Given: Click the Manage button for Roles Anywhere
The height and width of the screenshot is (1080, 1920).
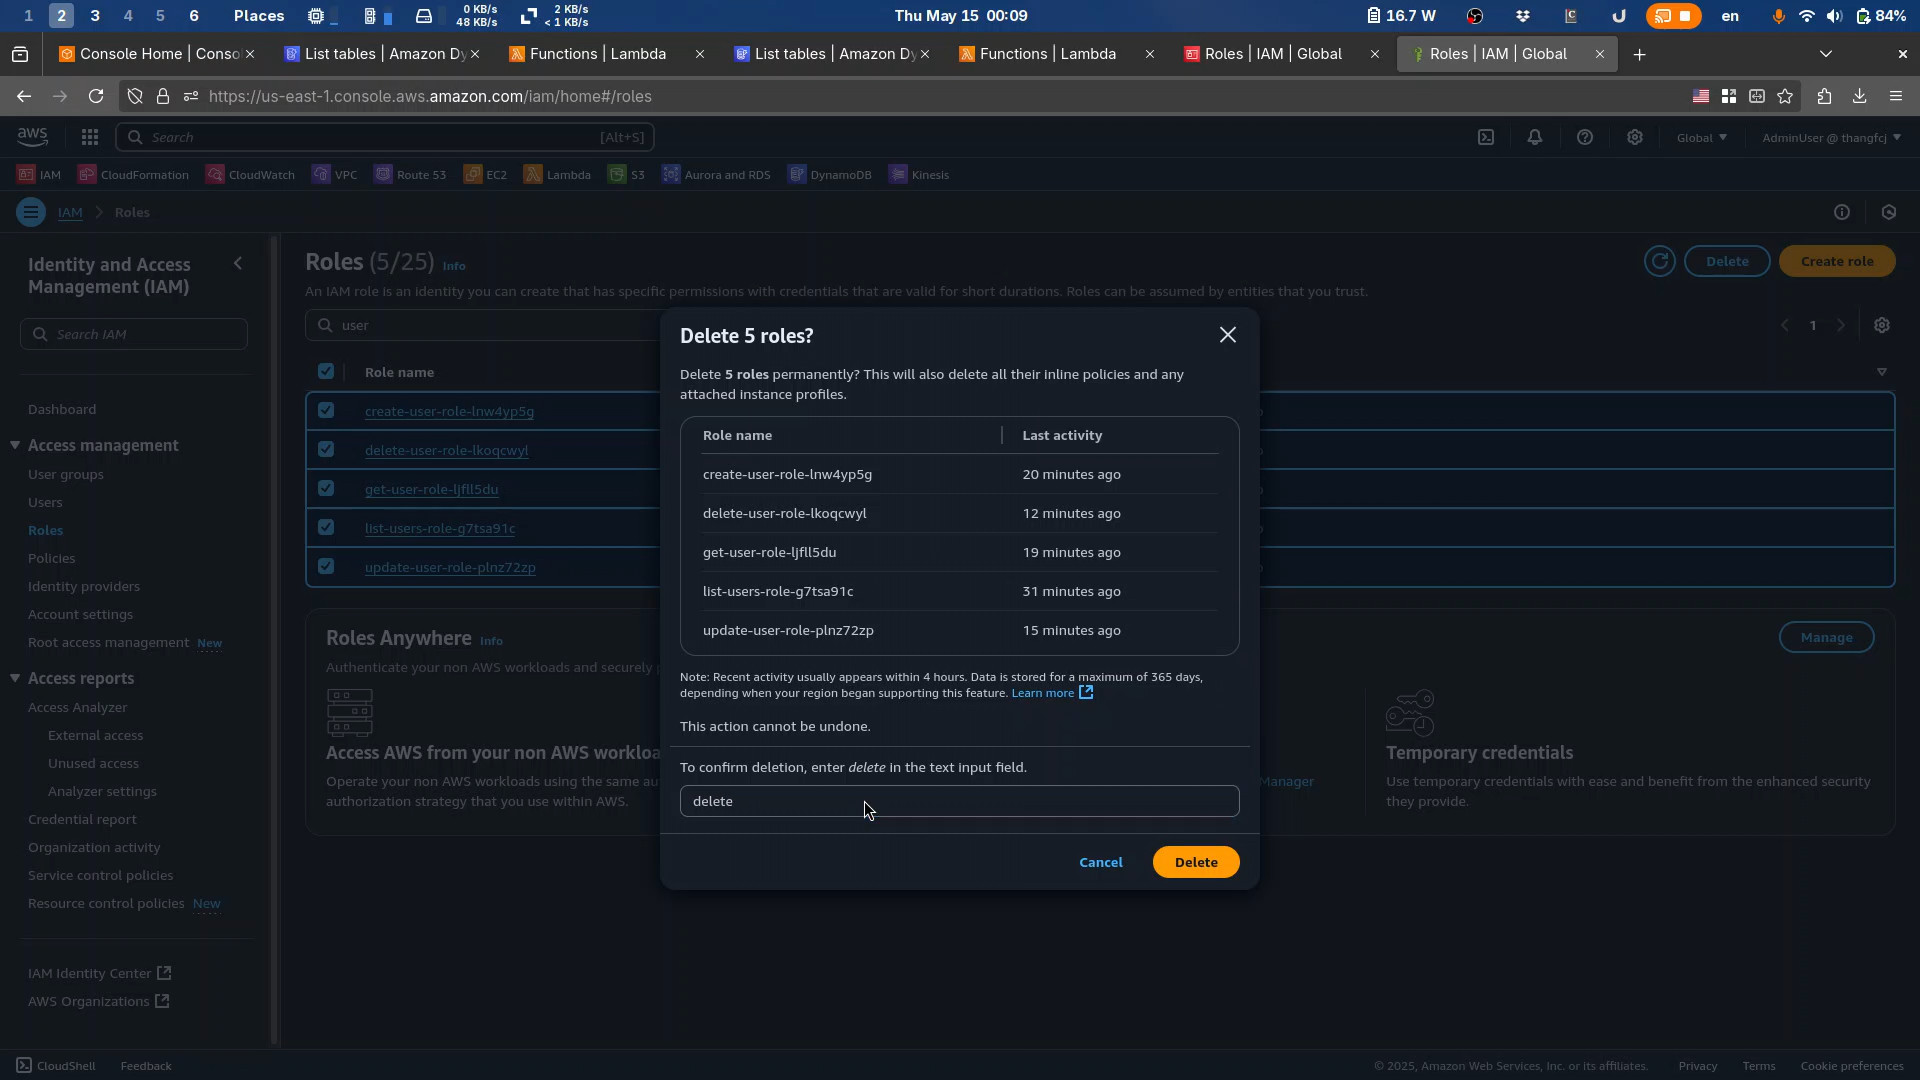Looking at the screenshot, I should 1827,637.
